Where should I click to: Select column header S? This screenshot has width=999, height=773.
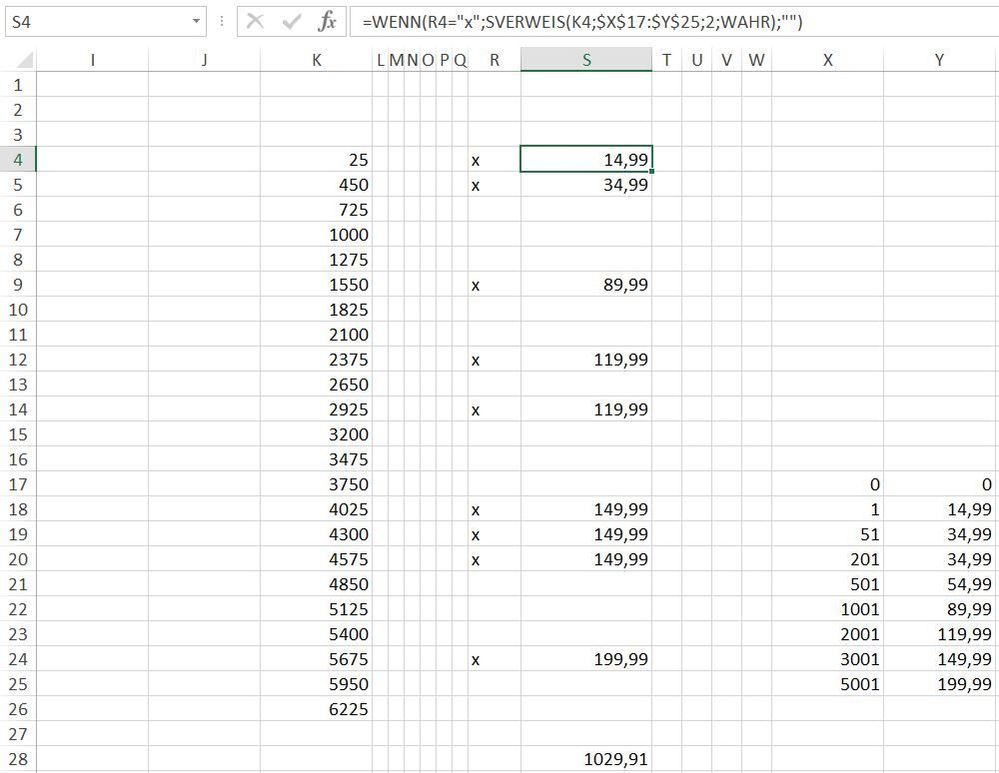(x=586, y=60)
